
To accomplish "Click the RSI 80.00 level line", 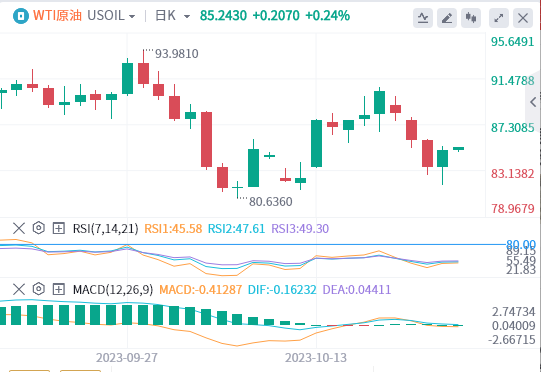I will (253, 245).
